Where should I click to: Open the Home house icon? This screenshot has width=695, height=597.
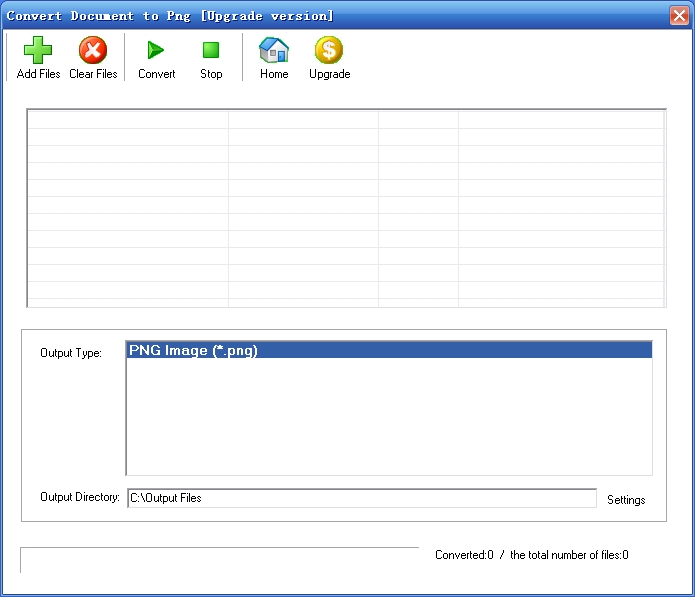pyautogui.click(x=274, y=50)
